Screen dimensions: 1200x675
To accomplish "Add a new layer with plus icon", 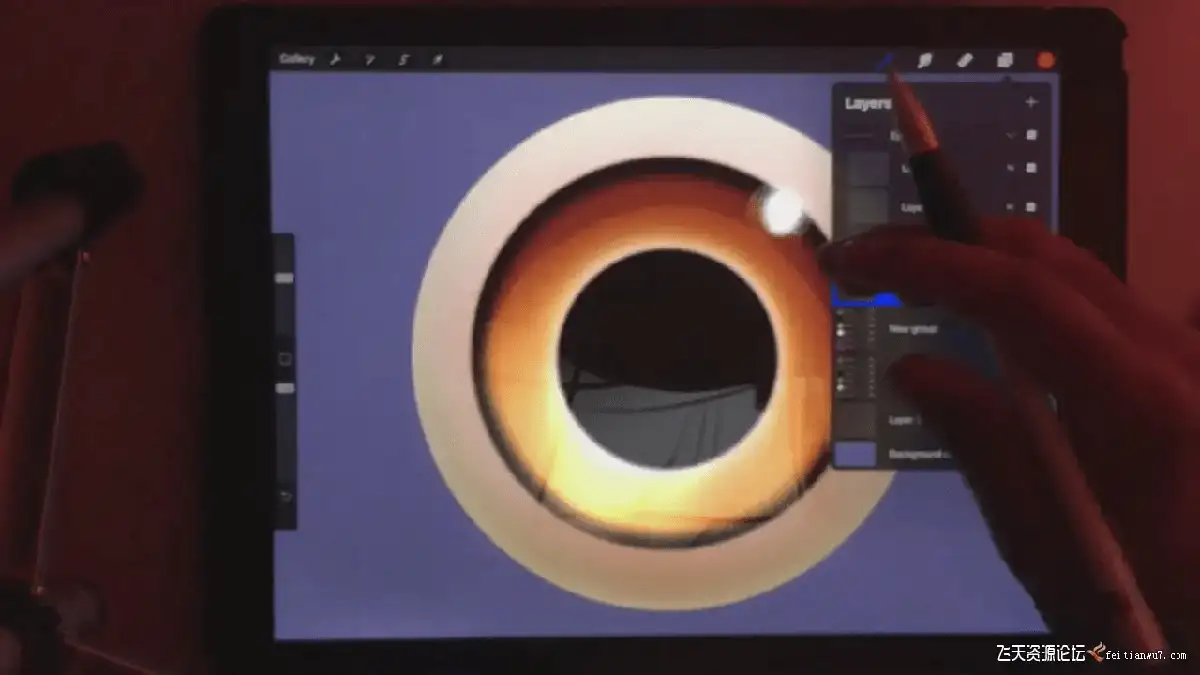I will coord(1031,102).
